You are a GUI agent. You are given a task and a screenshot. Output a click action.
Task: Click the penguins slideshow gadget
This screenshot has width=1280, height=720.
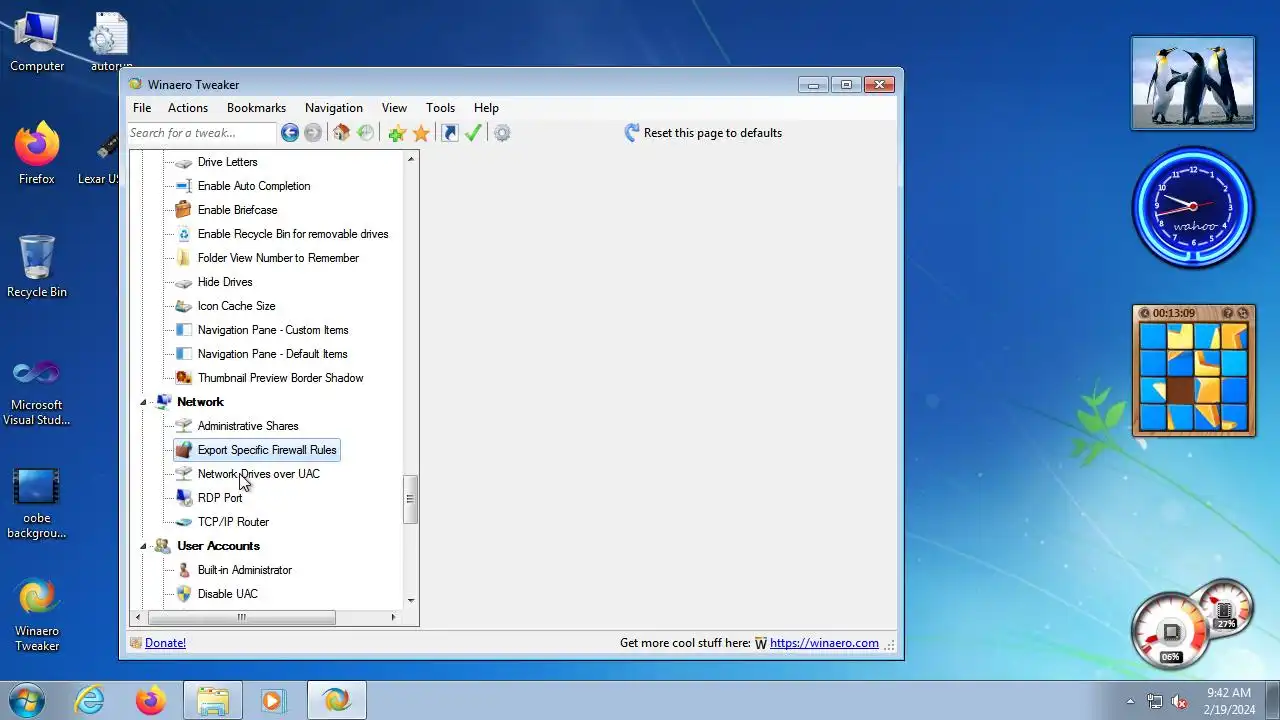1193,83
